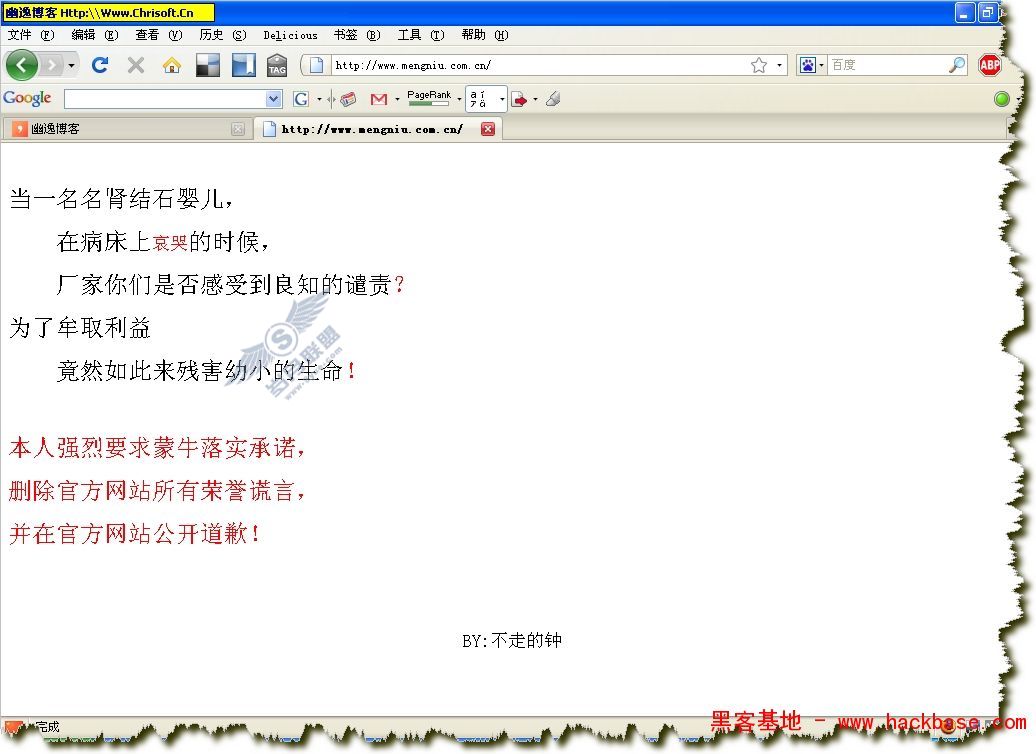Click the 幽逸博客 tab favicon
1036x754 pixels.
20,129
